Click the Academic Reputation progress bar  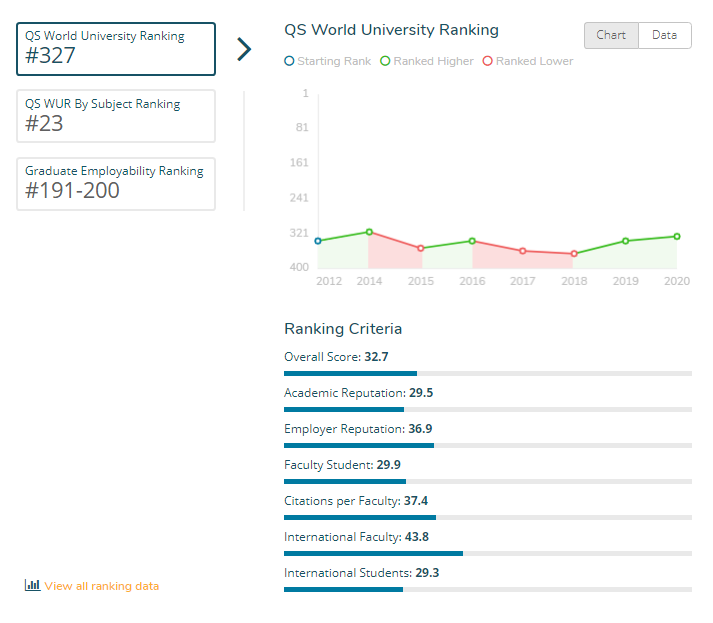[488, 409]
